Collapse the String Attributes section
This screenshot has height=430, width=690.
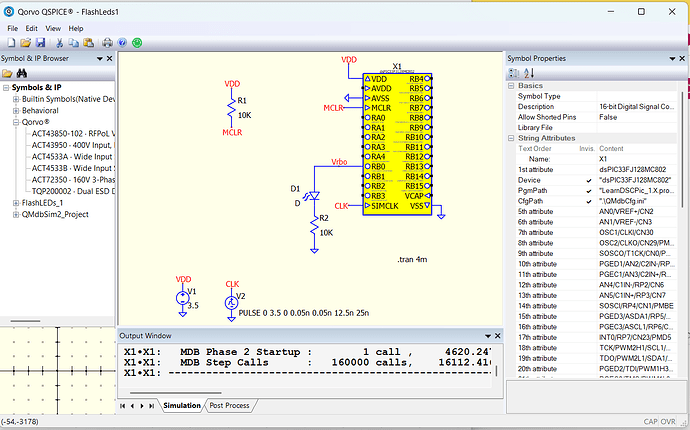click(x=511, y=138)
